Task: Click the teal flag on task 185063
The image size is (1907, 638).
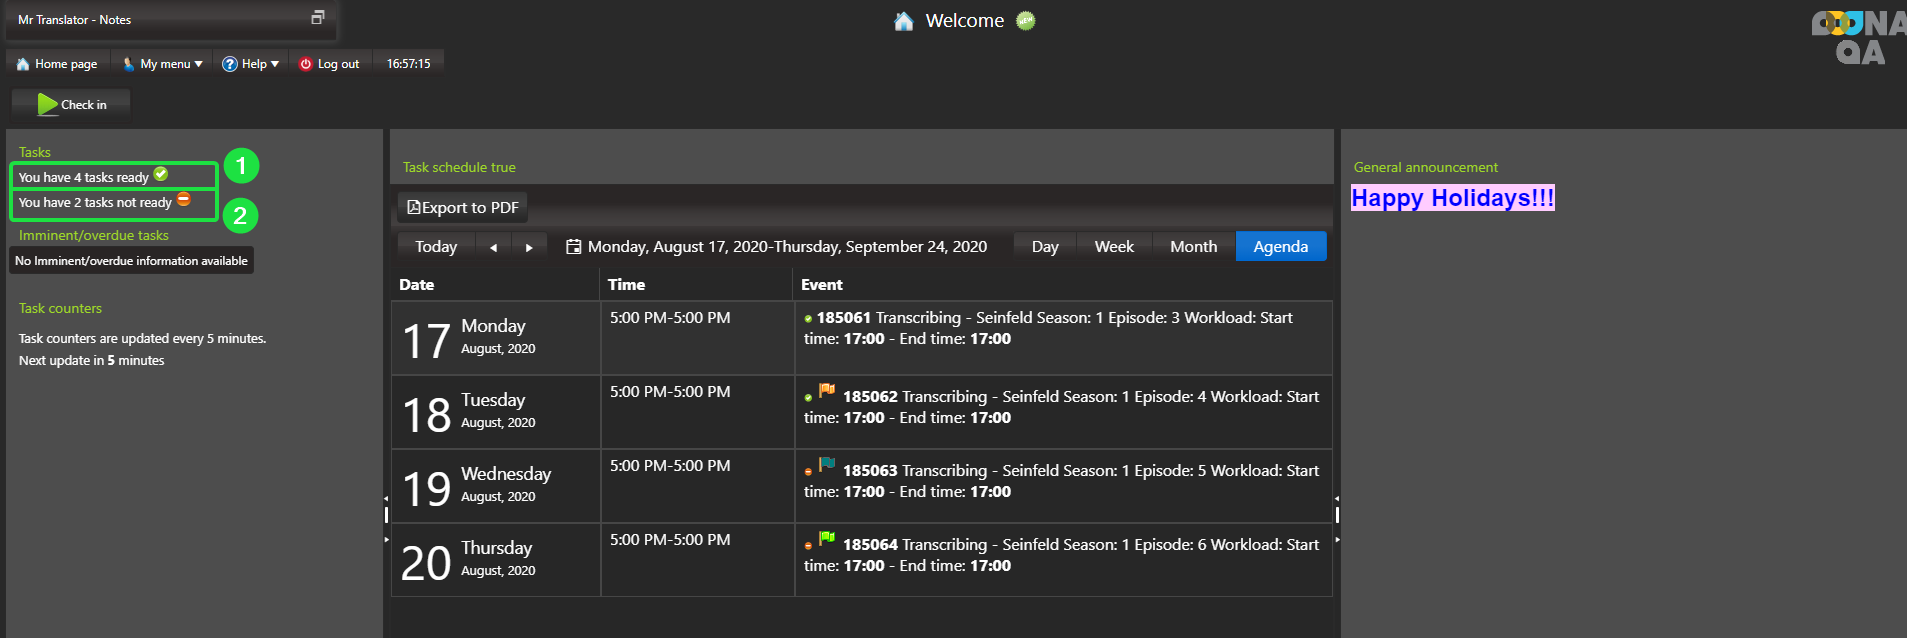Action: (x=827, y=464)
